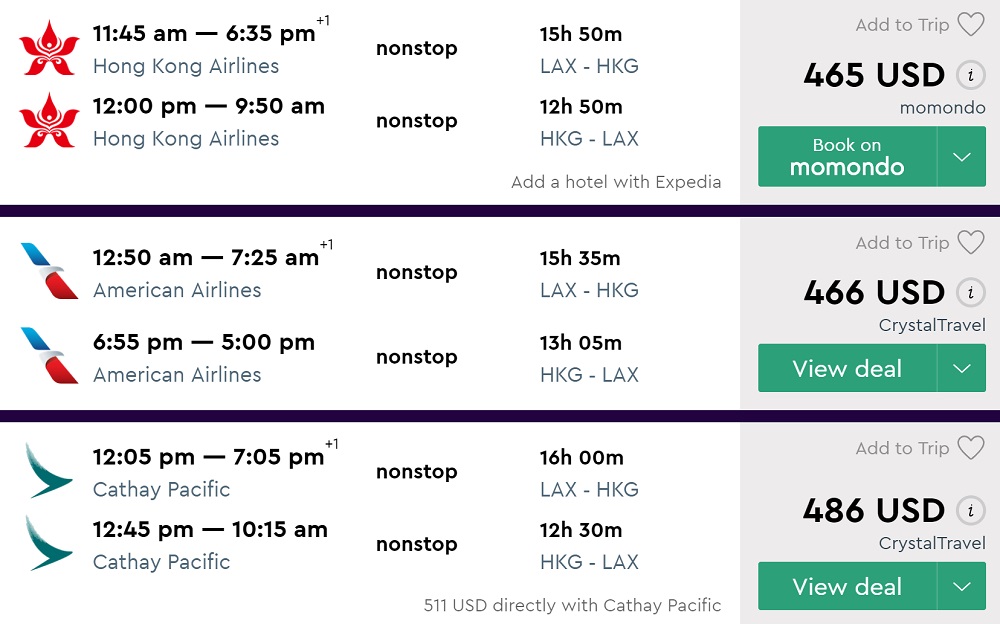Toggle the heart on the 466 USD flight
1000x624 pixels.
[x=970, y=242]
